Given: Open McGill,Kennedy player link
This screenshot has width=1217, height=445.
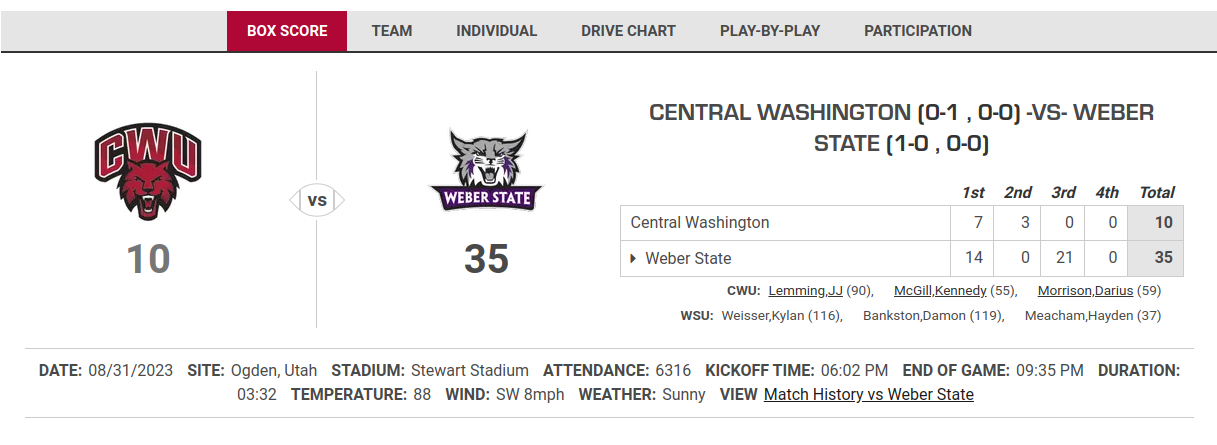Looking at the screenshot, I should point(940,291).
